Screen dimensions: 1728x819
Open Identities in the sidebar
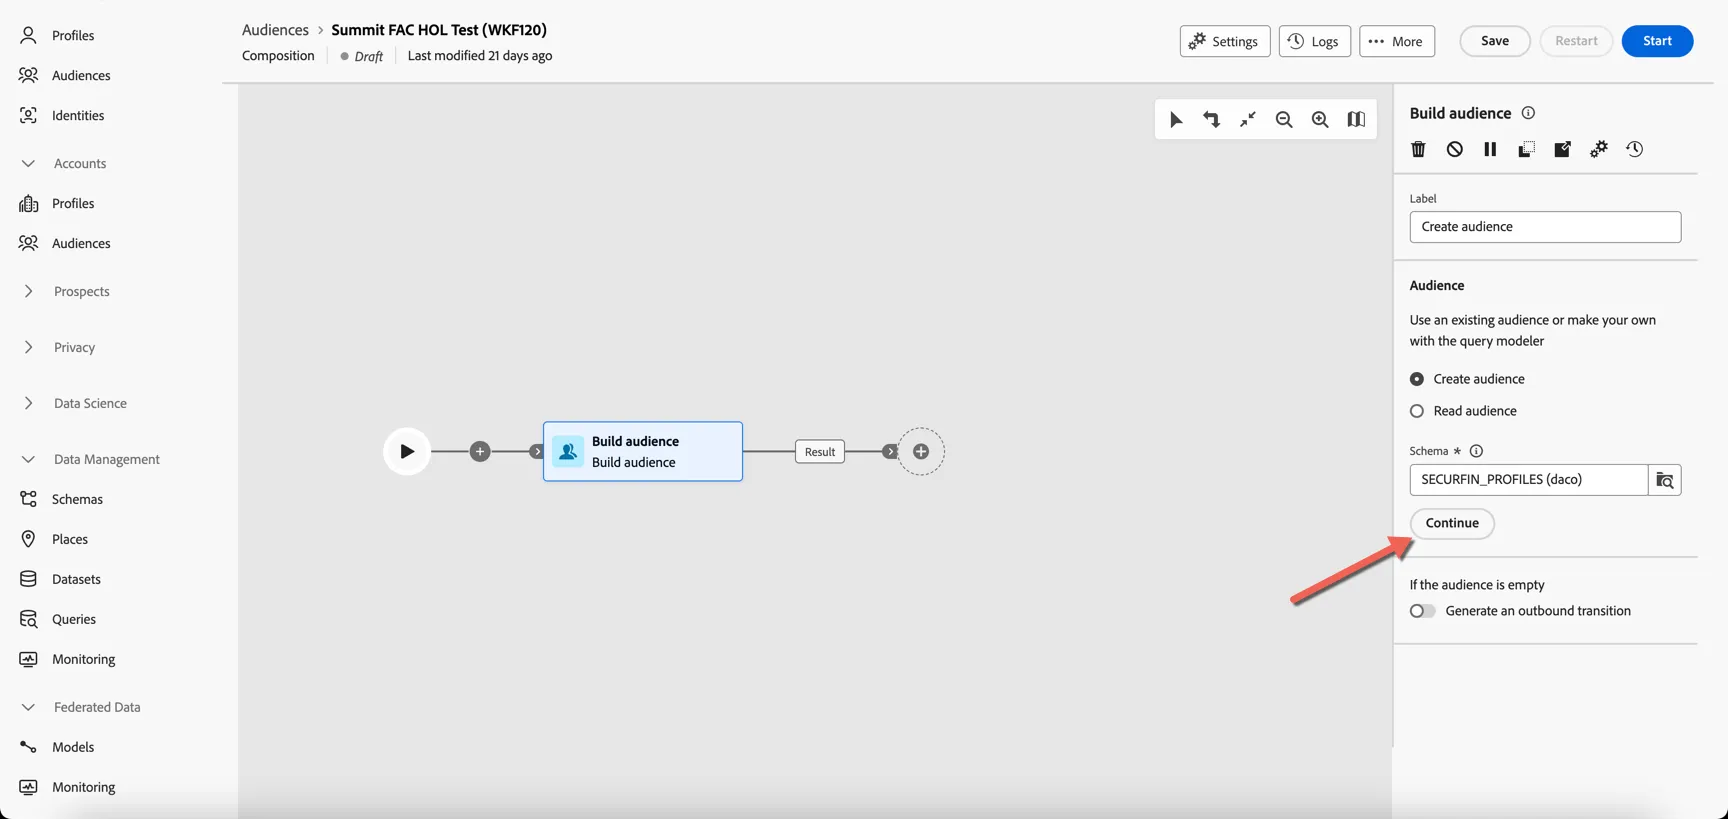(x=78, y=115)
